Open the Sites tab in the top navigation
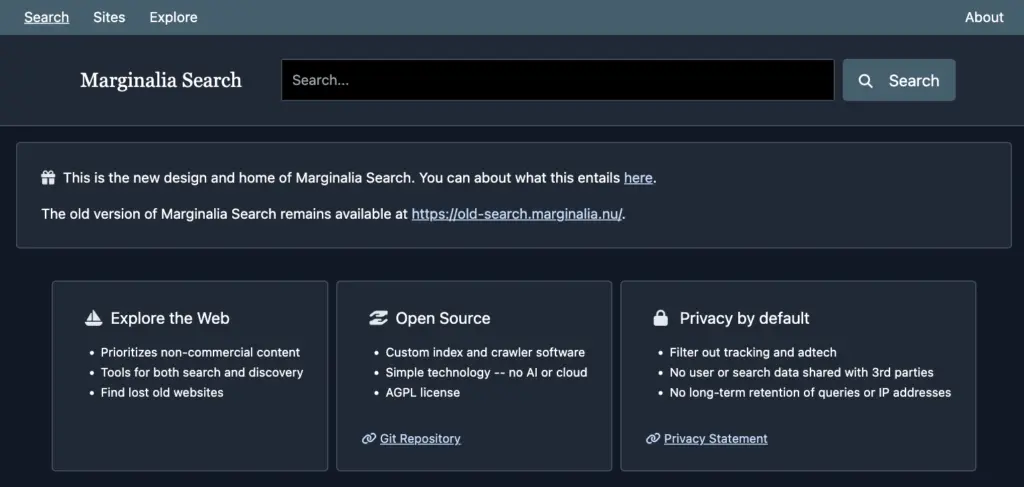 (x=109, y=17)
